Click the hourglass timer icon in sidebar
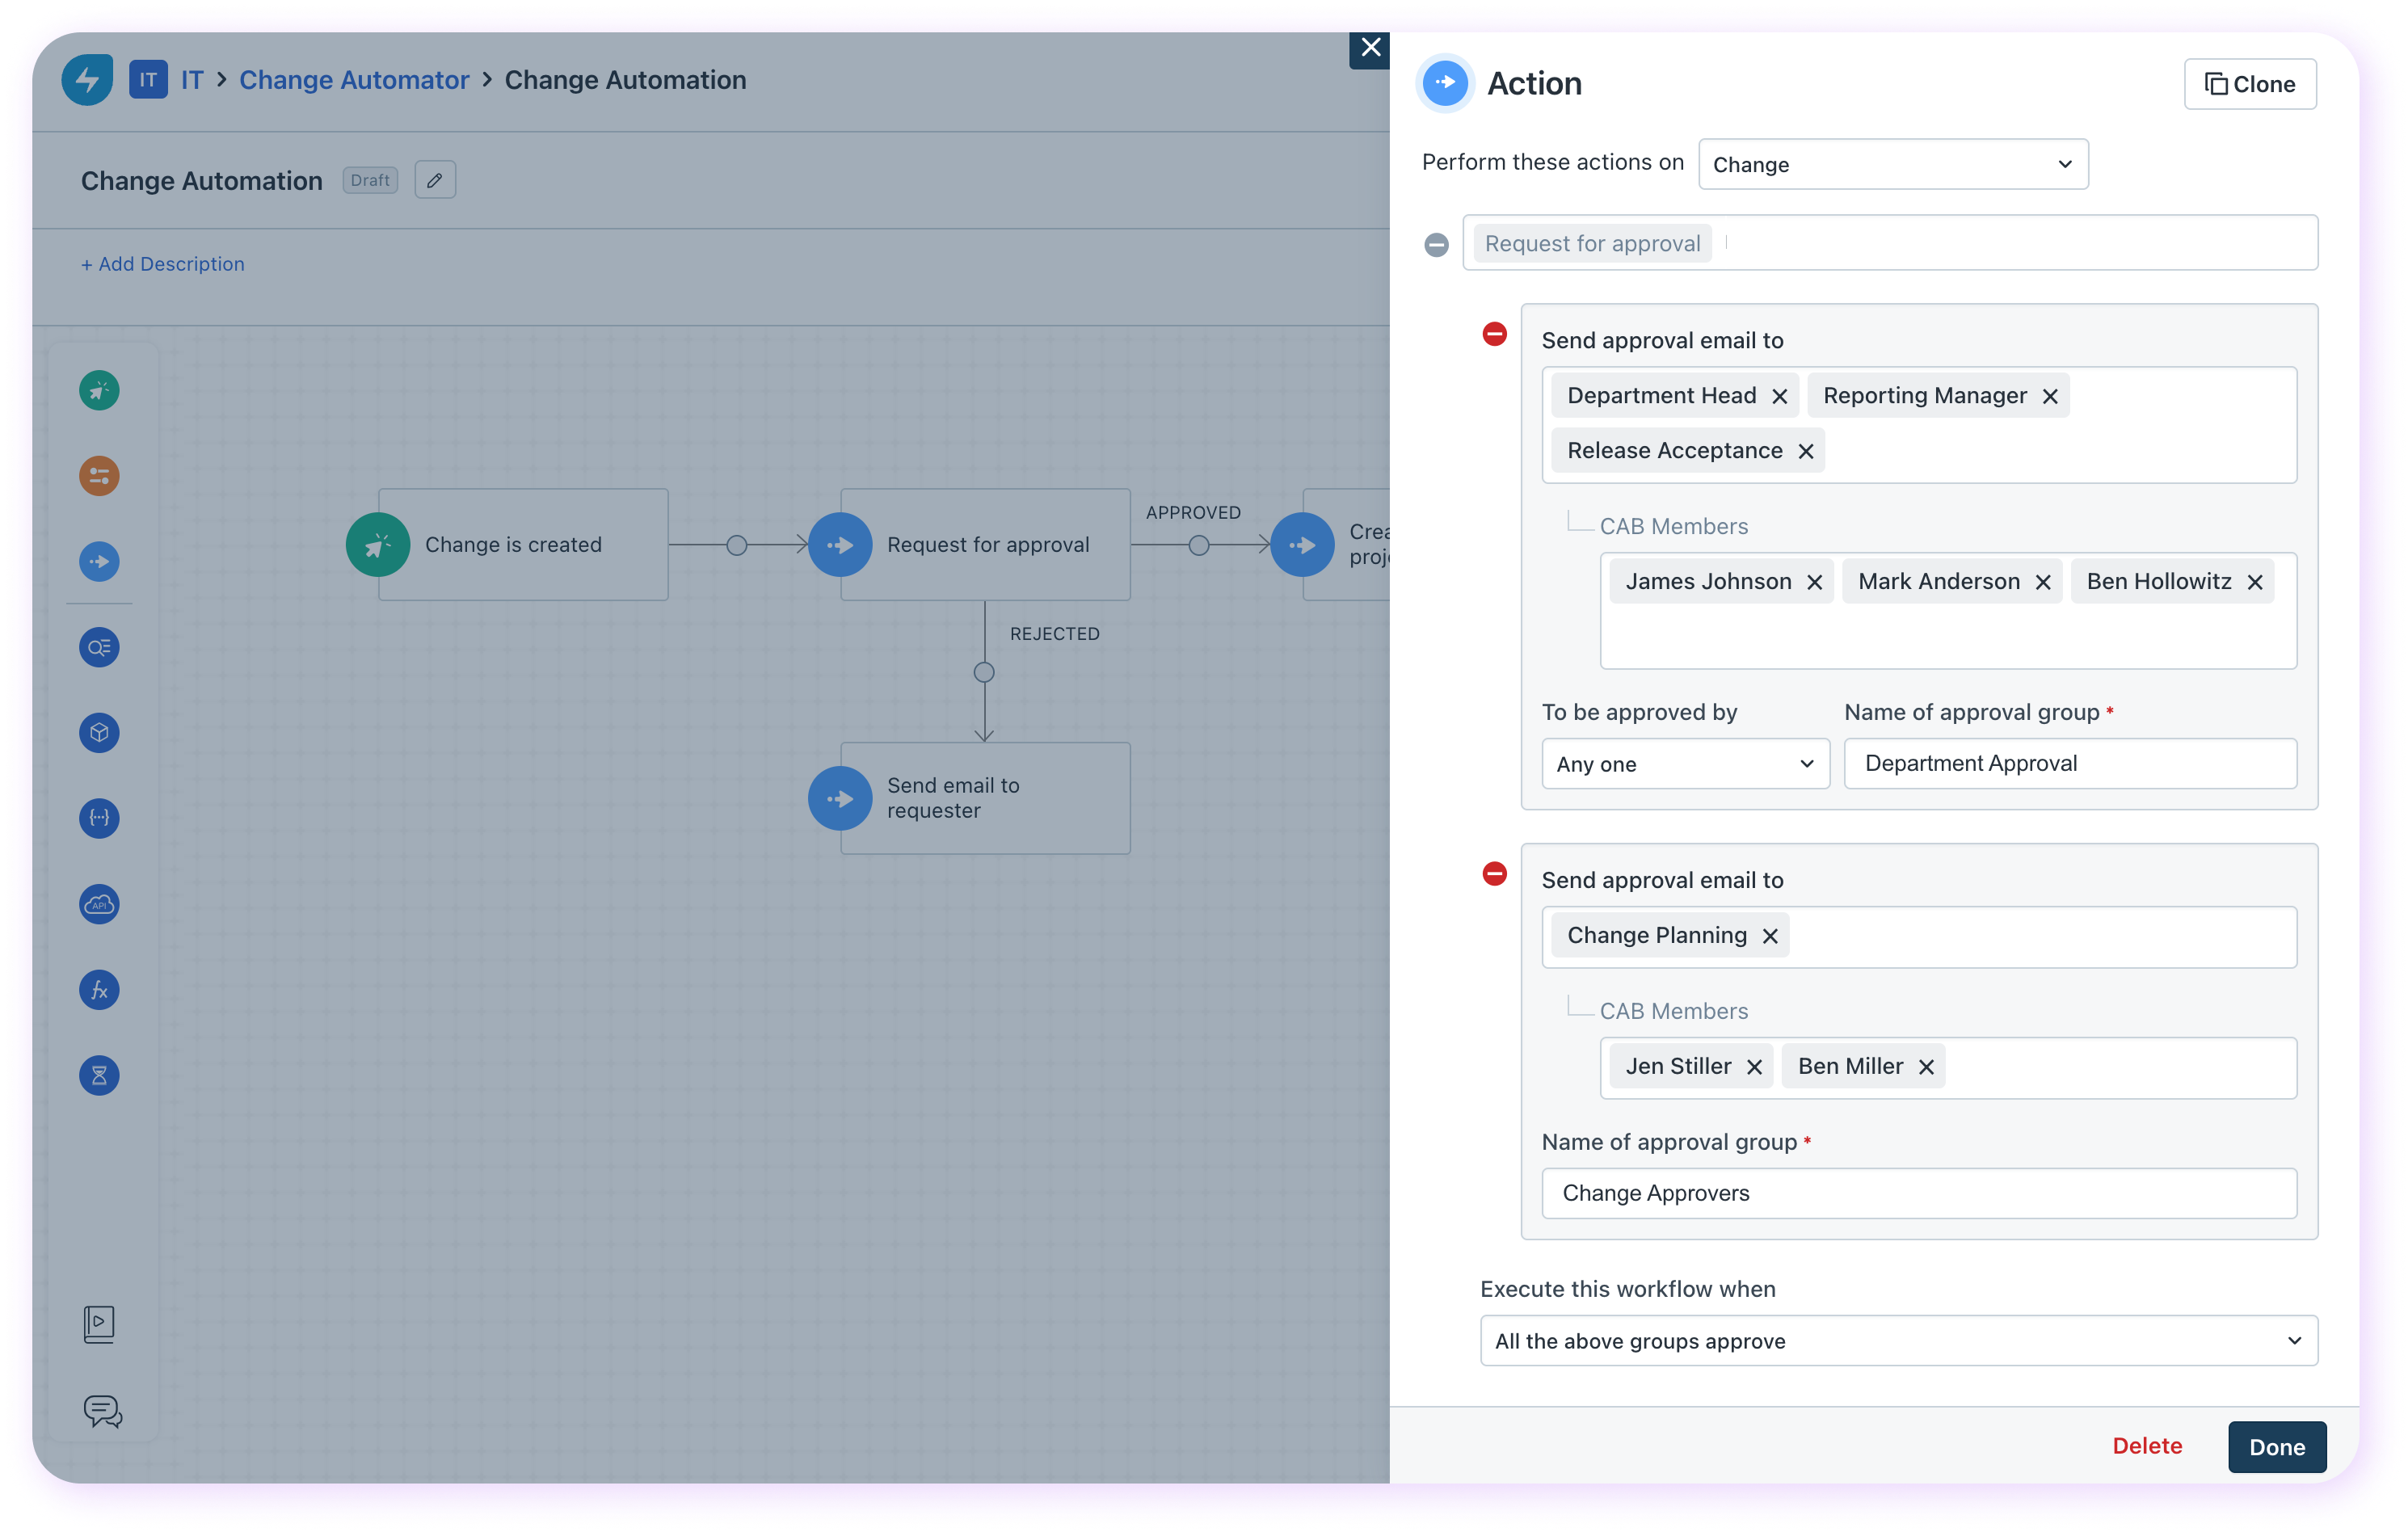This screenshot has width=2408, height=1532. 99,1076
